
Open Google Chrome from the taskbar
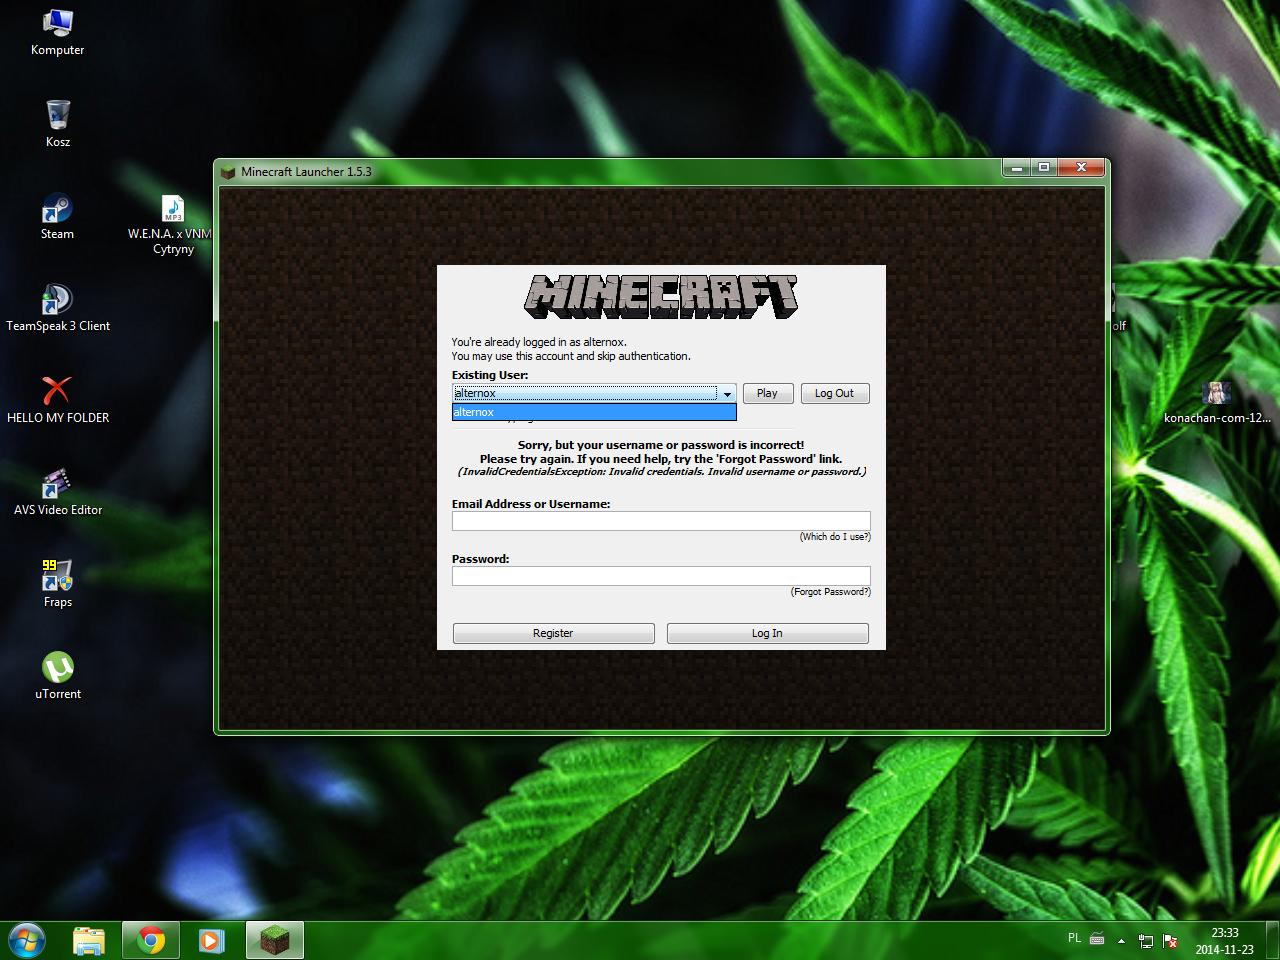tap(151, 940)
